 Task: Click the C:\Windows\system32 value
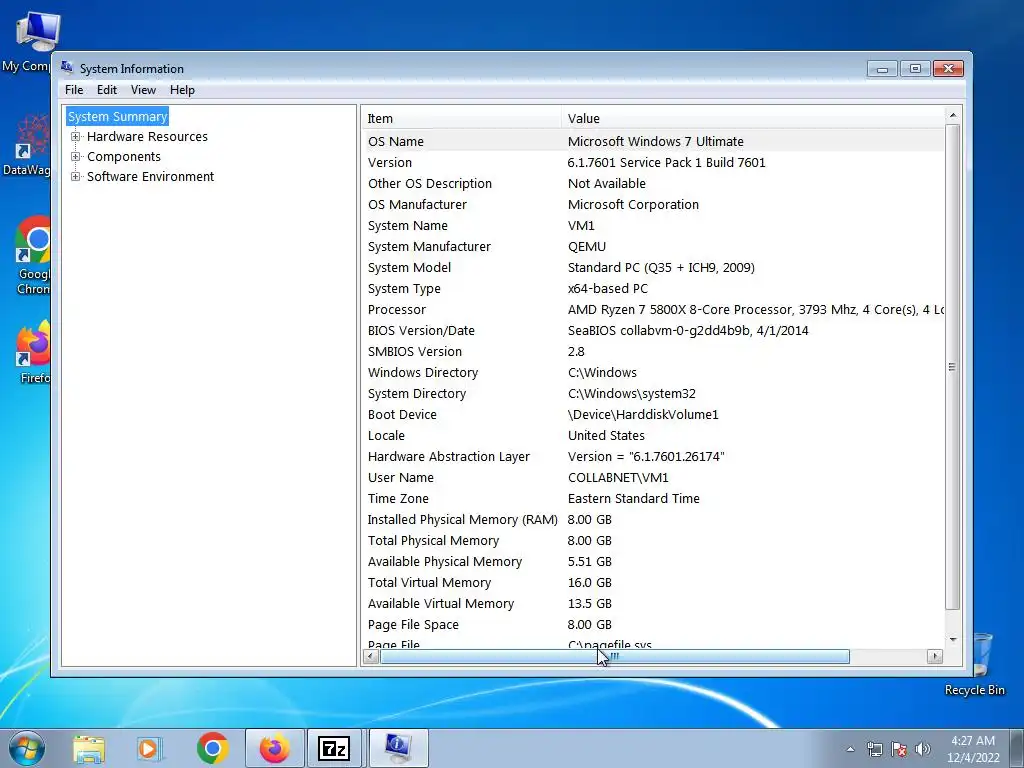(x=632, y=393)
